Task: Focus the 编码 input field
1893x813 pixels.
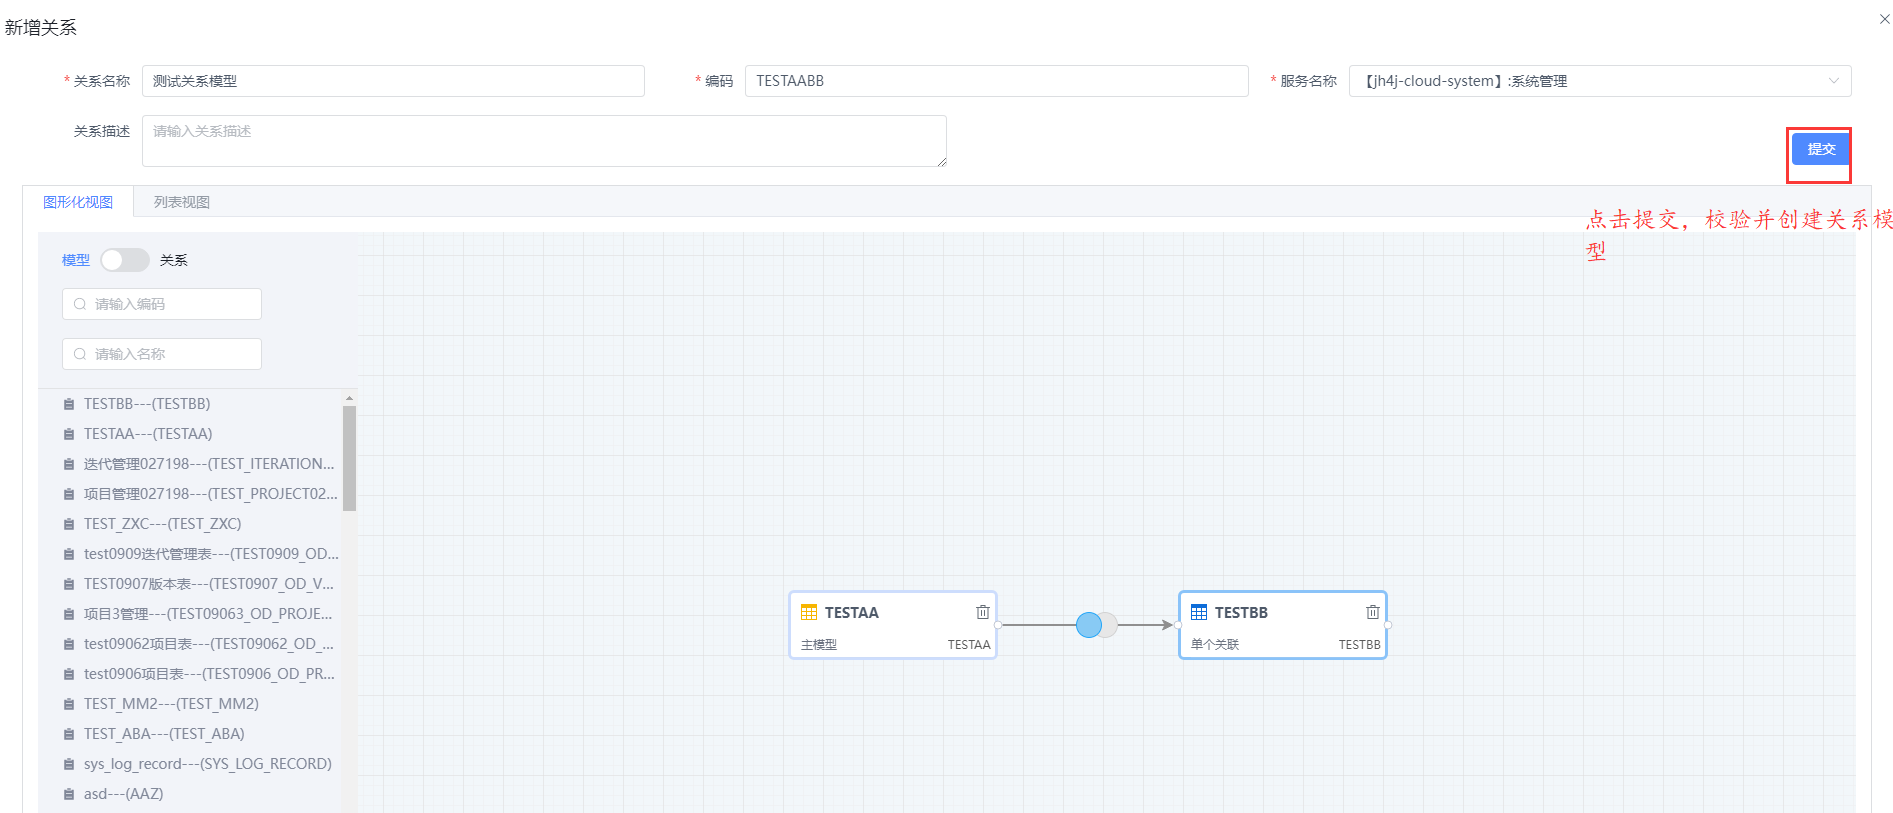Action: (x=997, y=81)
